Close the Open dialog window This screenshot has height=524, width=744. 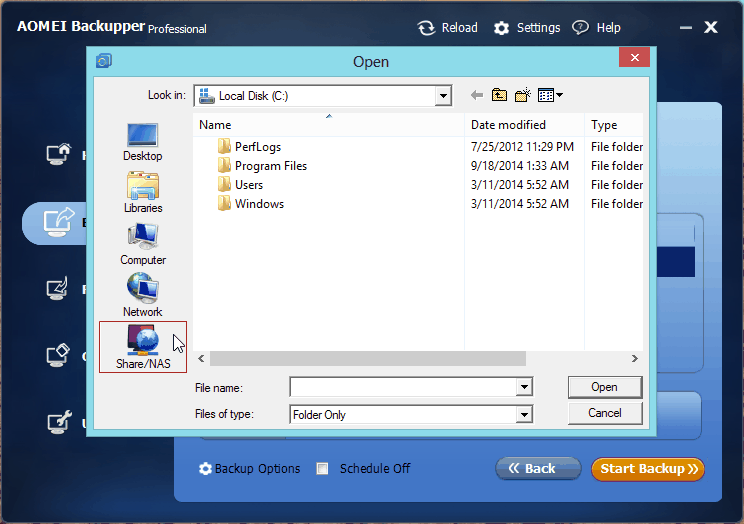(x=634, y=58)
